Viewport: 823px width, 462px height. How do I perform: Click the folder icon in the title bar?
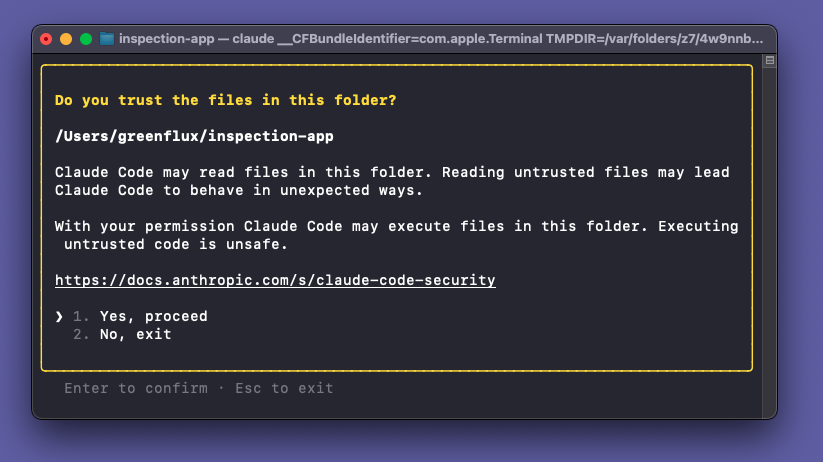(107, 39)
